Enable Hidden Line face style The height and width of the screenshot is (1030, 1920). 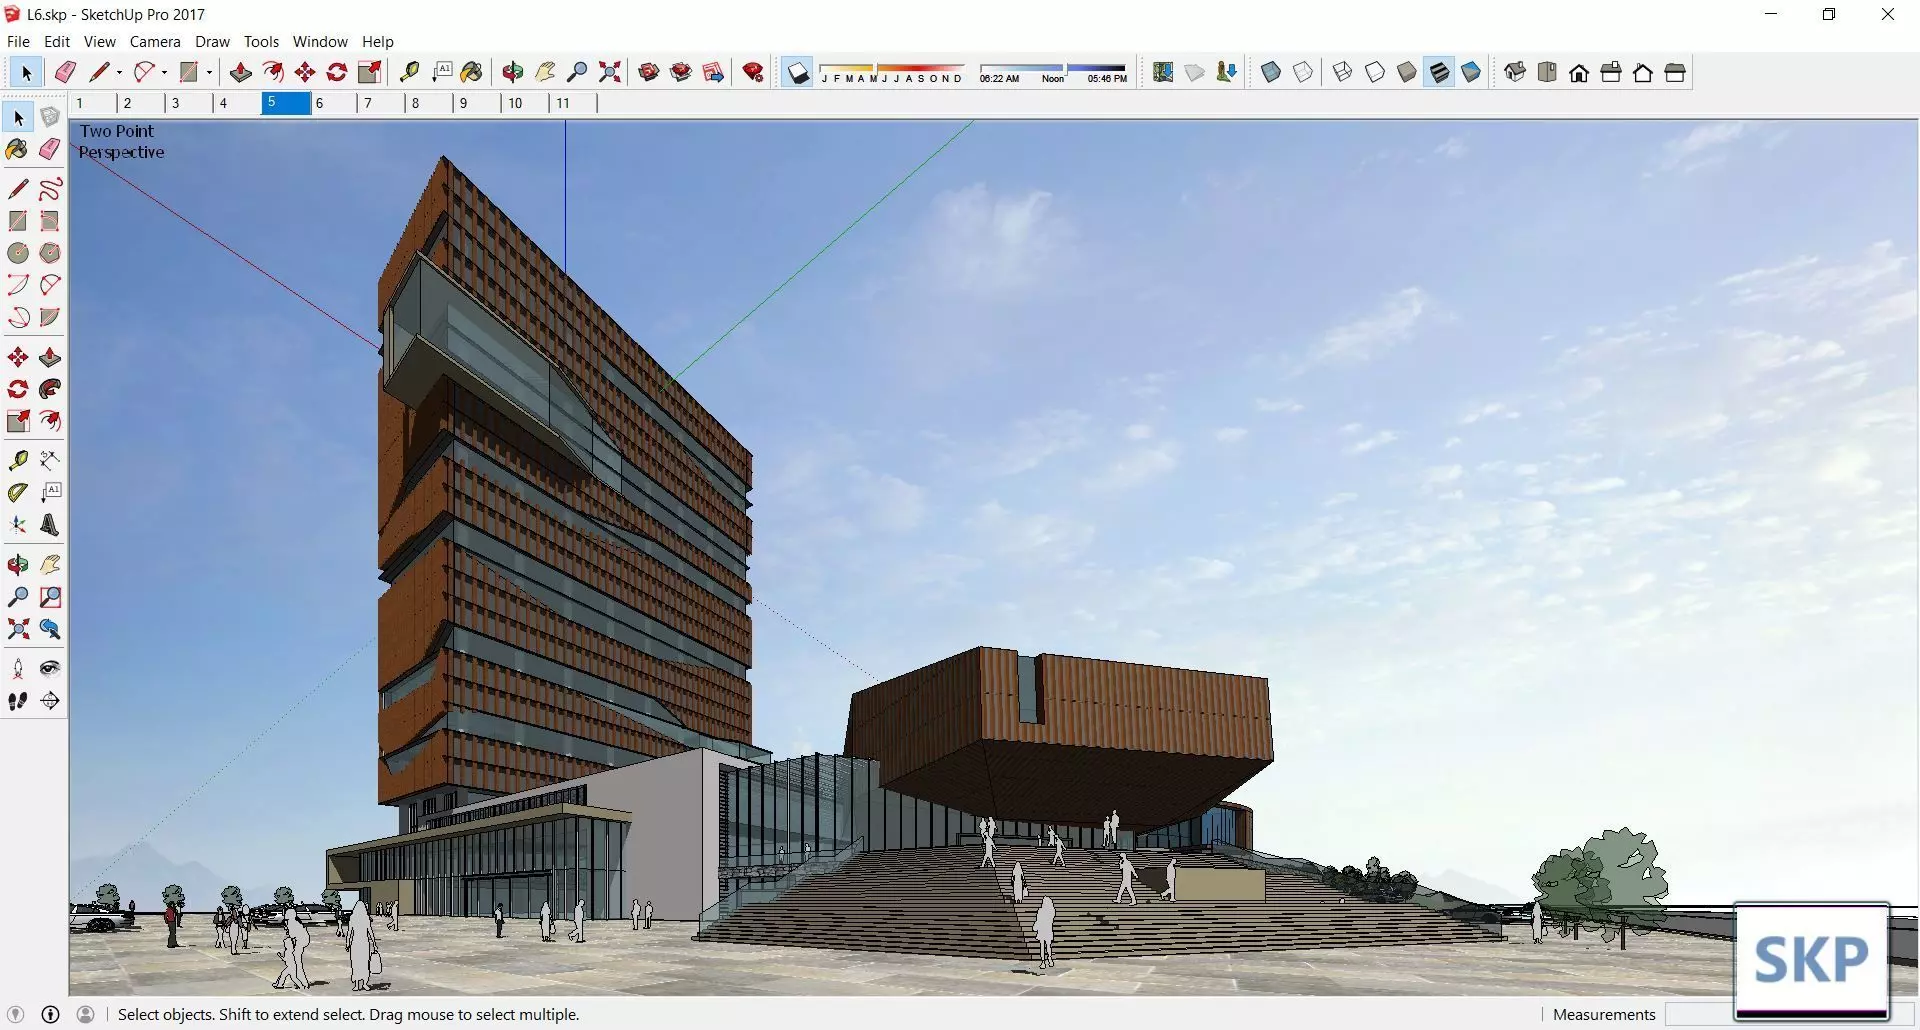pyautogui.click(x=1375, y=72)
